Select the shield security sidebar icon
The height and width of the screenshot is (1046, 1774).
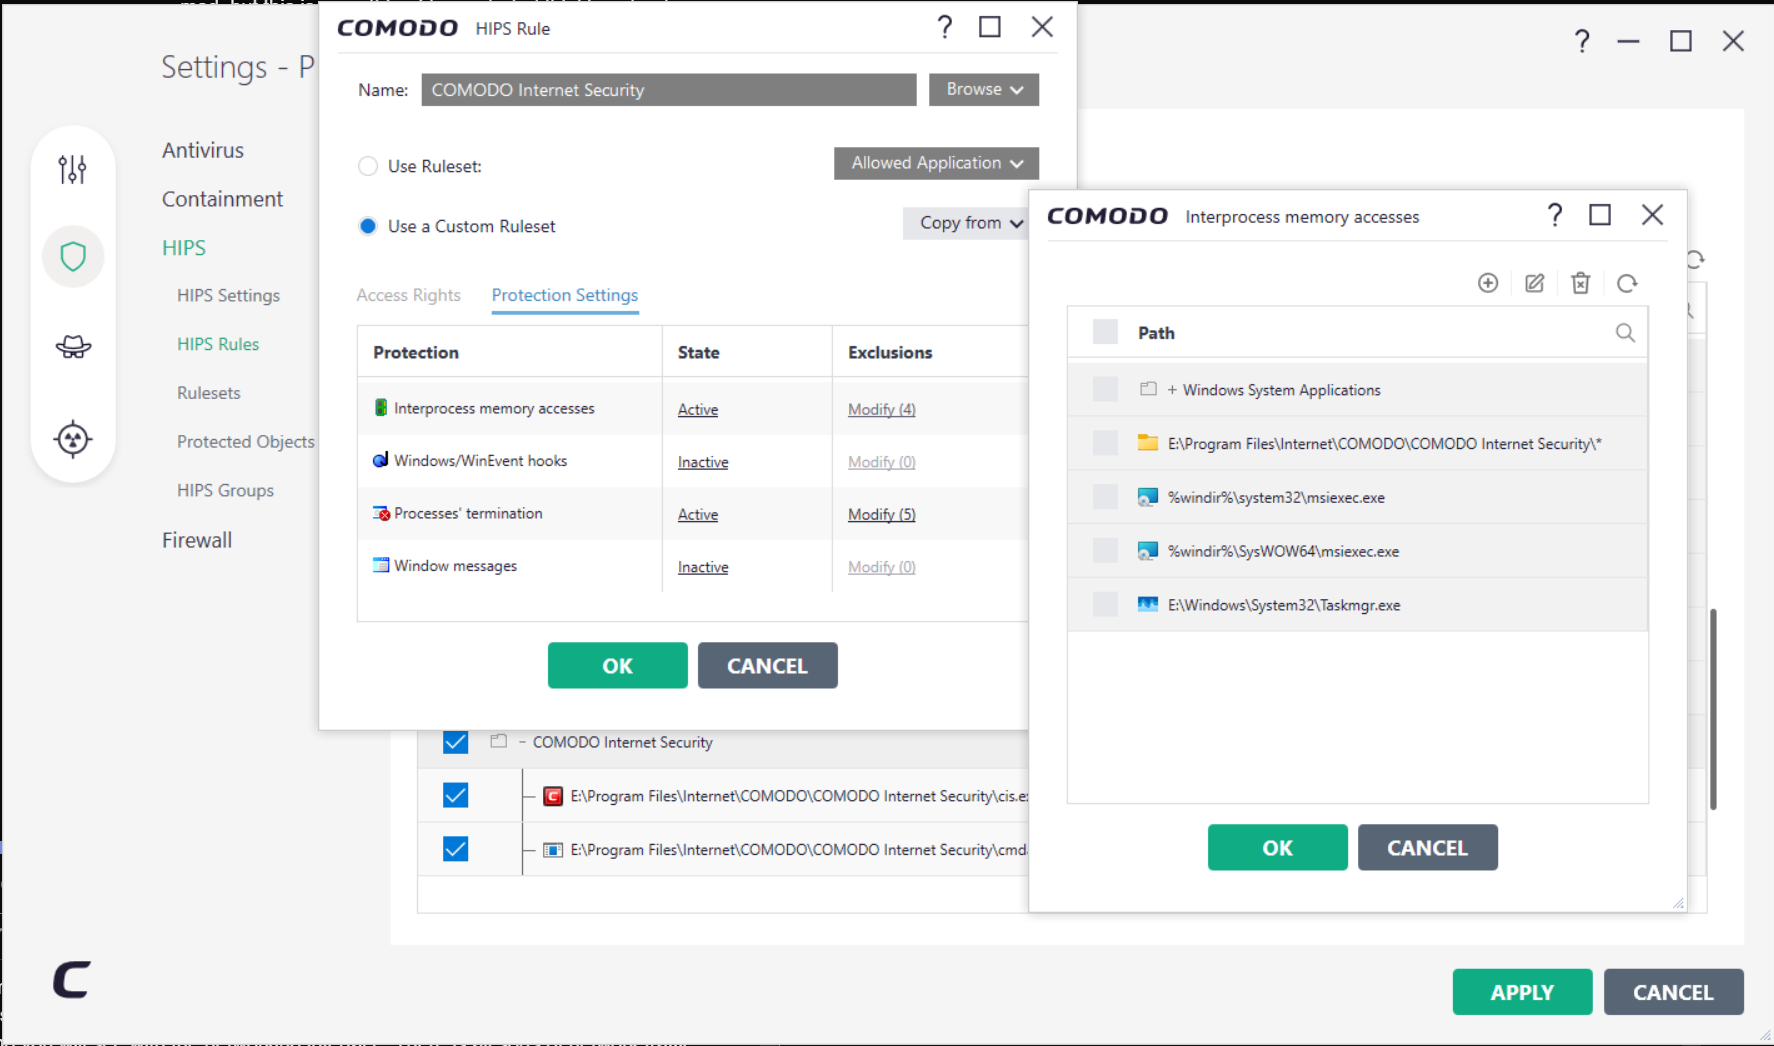pyautogui.click(x=72, y=257)
